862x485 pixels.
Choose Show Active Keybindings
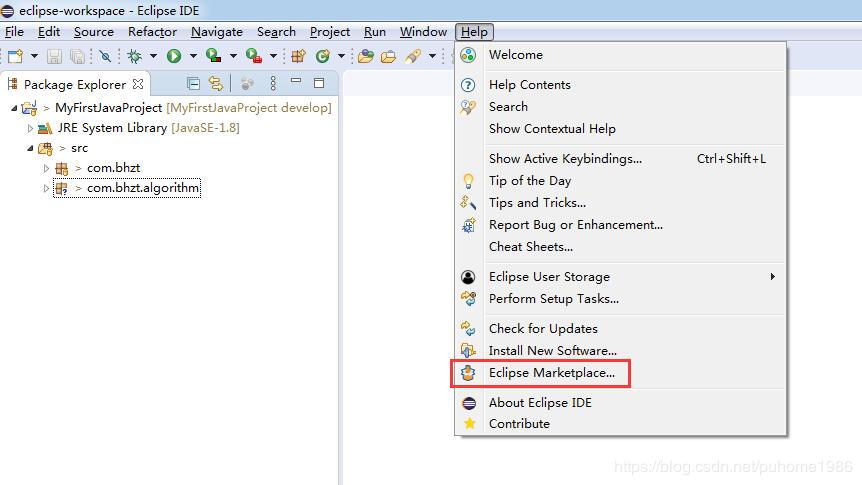click(621, 159)
